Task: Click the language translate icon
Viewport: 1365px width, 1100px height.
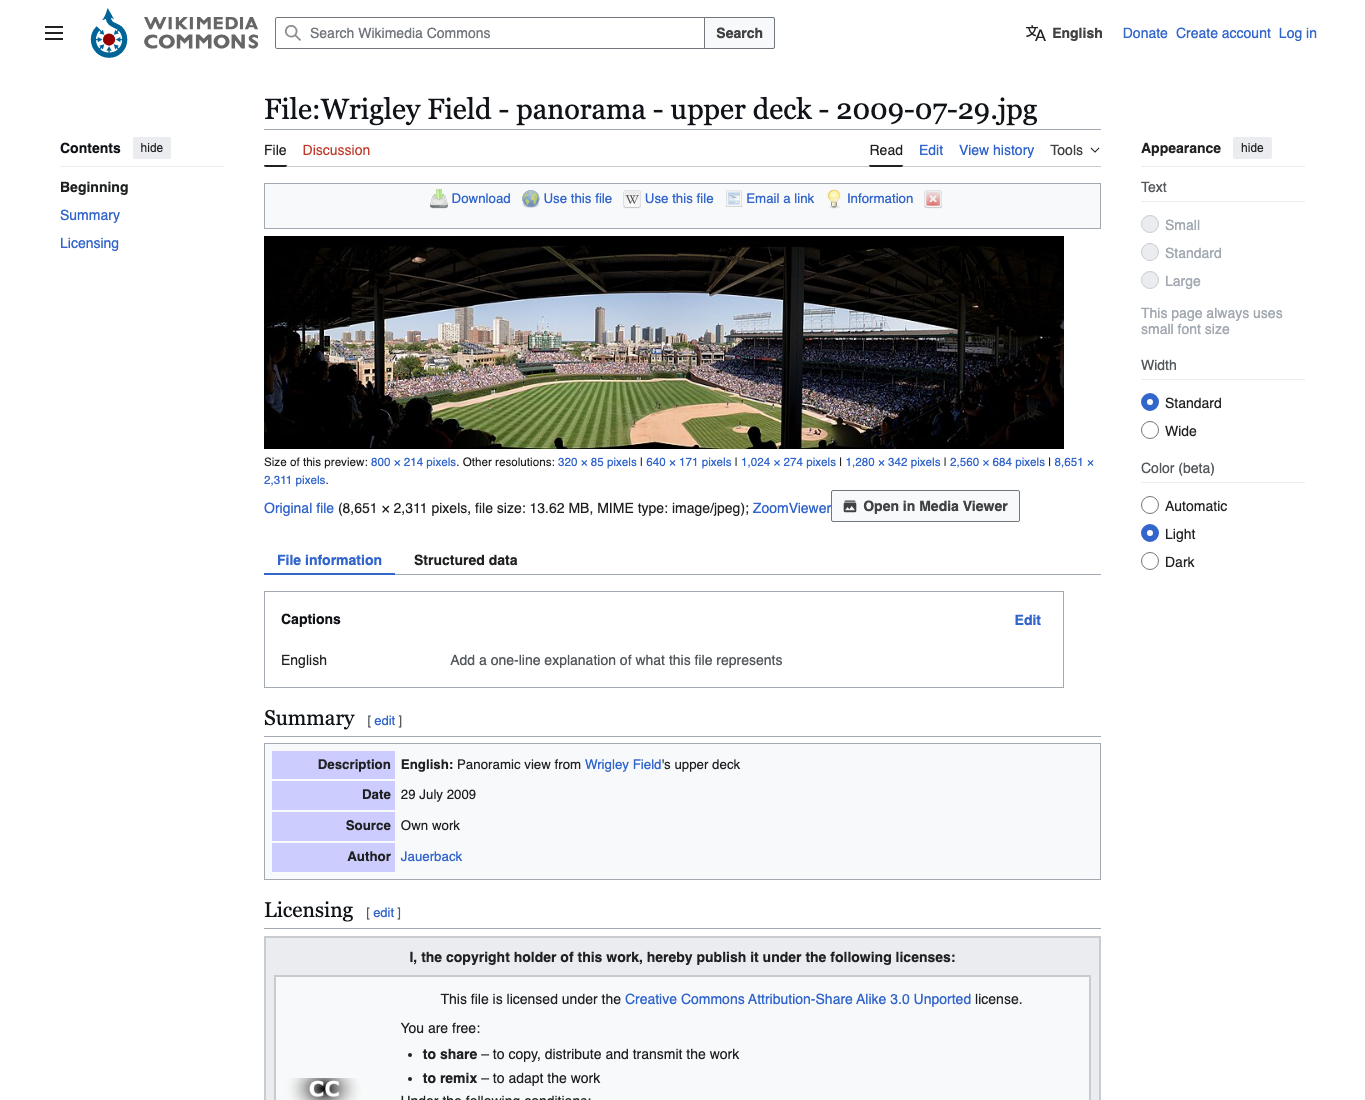Action: [1035, 33]
